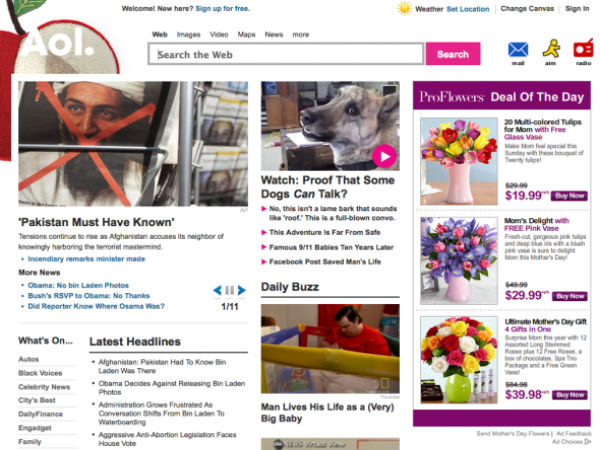This screenshot has width=600, height=450.
Task: Open the Sign up for free link
Action: tap(222, 8)
